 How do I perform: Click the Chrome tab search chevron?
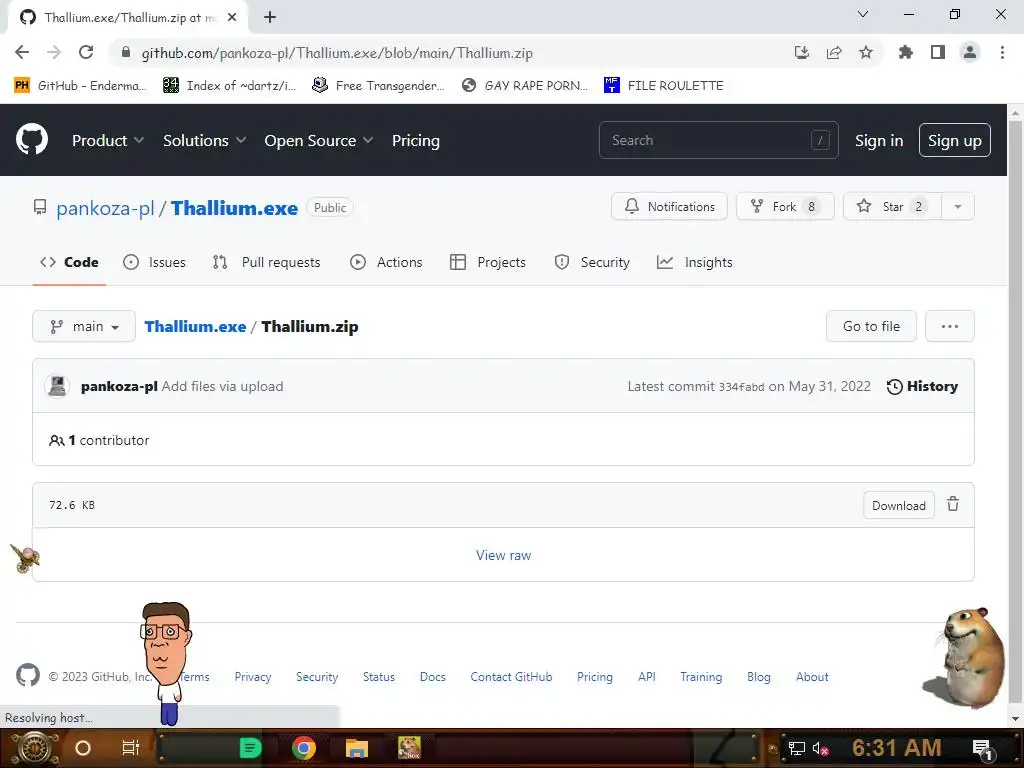coord(863,14)
